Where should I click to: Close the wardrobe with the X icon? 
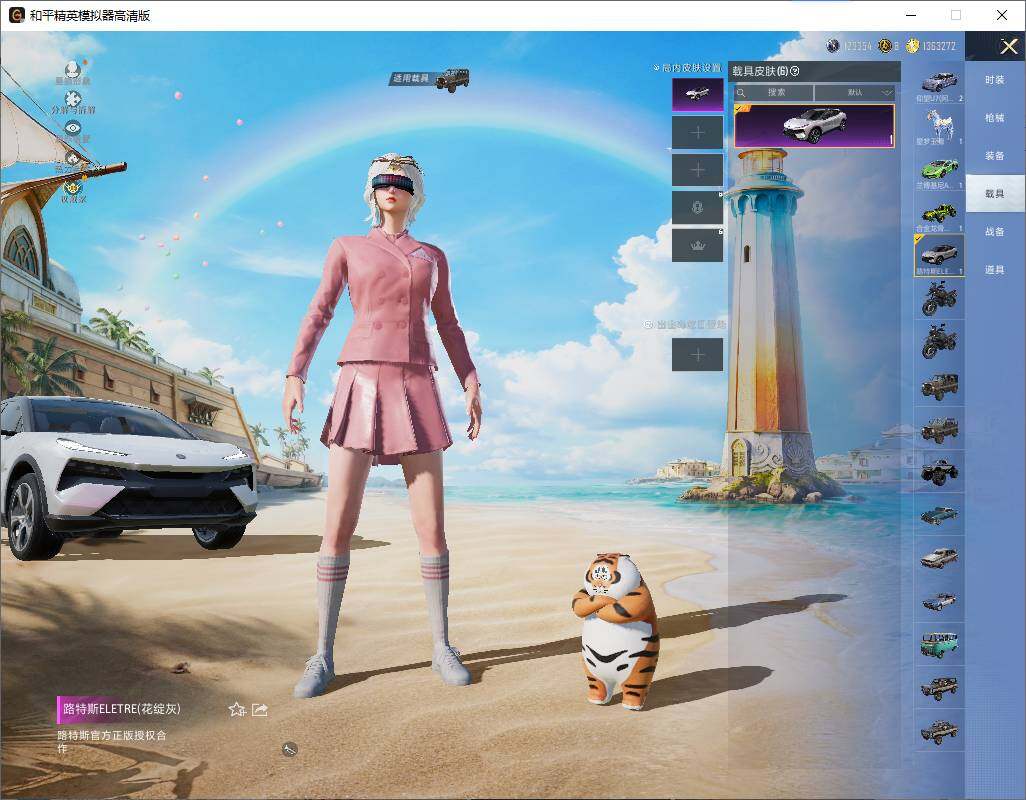[1008, 46]
